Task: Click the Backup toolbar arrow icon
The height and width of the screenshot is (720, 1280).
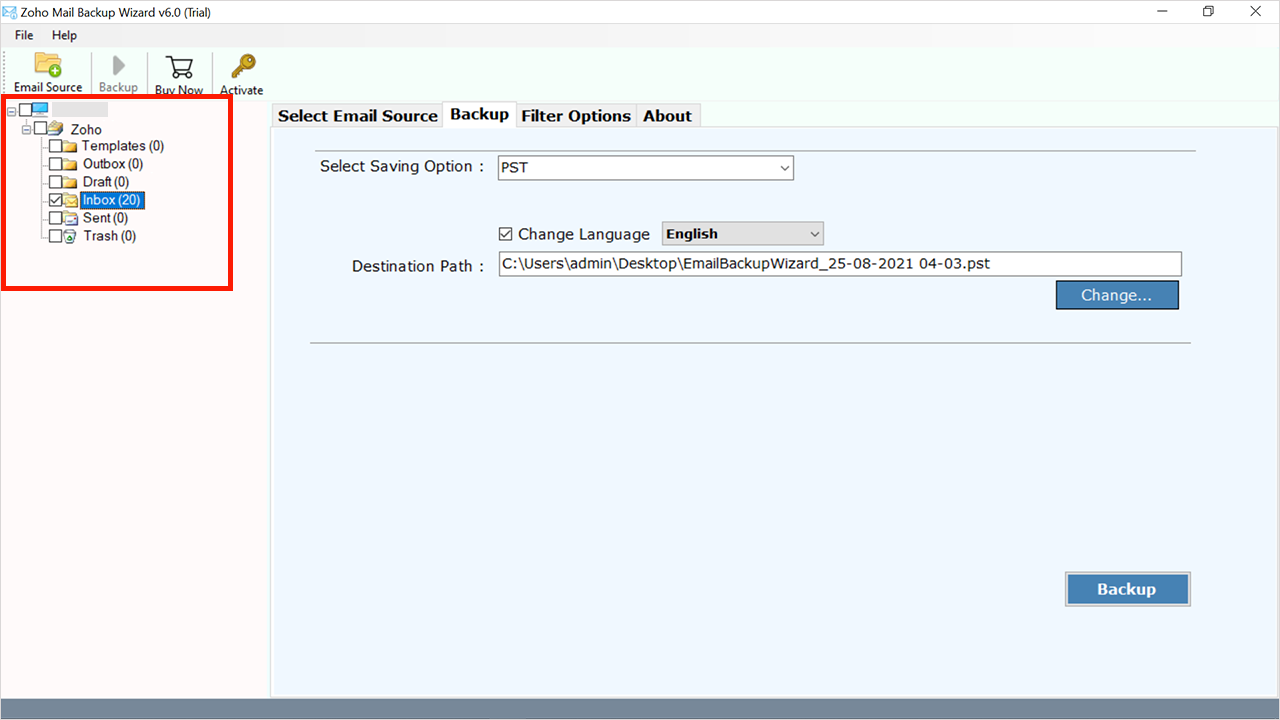Action: [119, 66]
